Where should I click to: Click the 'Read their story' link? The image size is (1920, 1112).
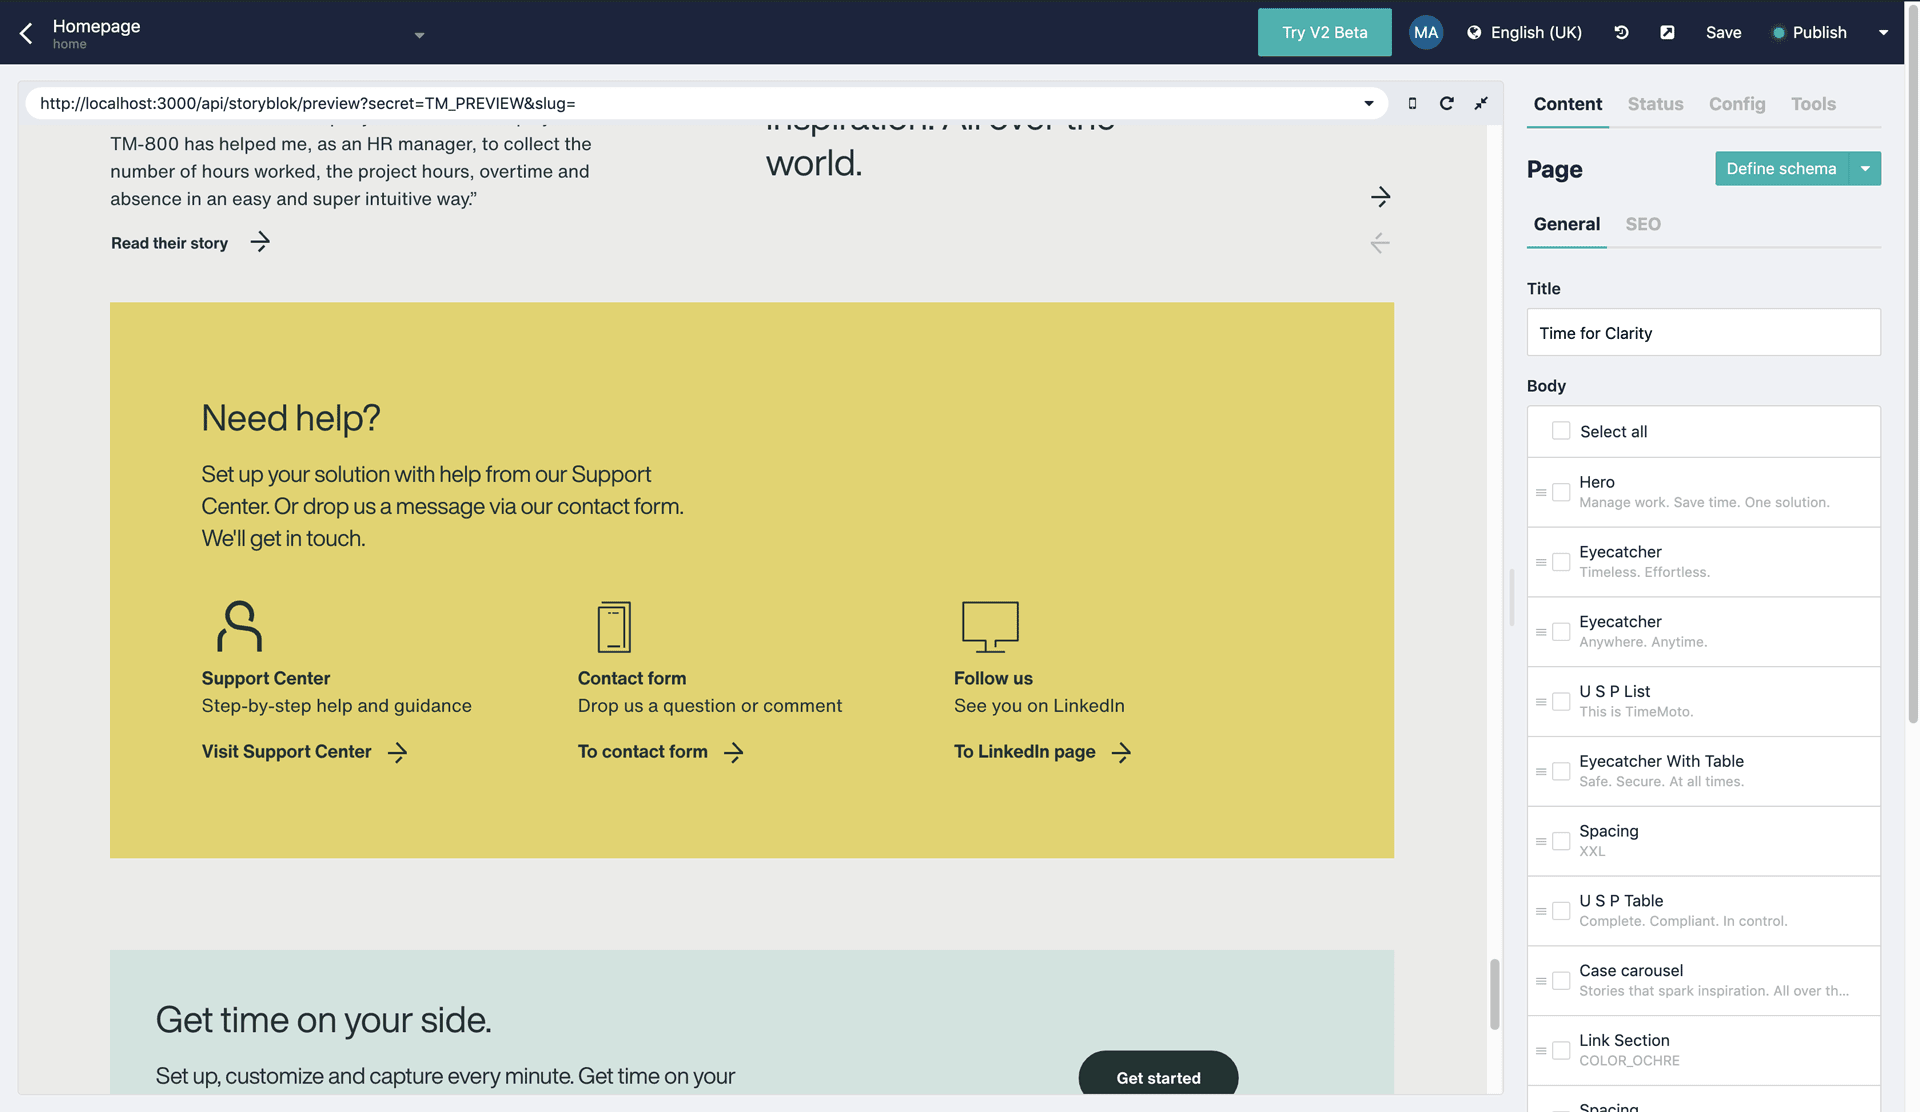(169, 243)
